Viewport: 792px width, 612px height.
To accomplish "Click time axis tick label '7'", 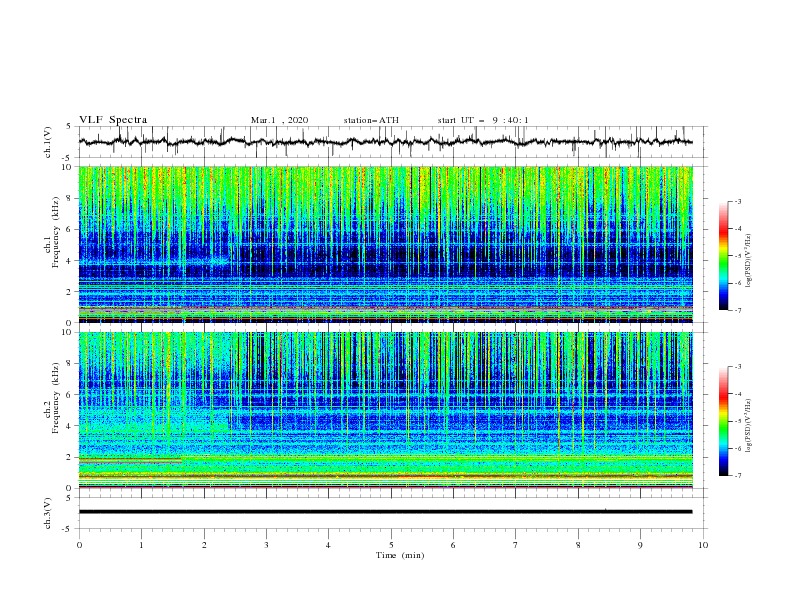I will click(x=516, y=545).
